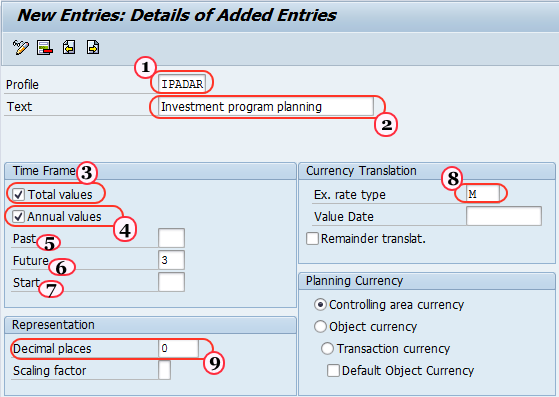Viewport: 559px width, 397px height.
Task: Focus the Past years input field
Action: 171,238
